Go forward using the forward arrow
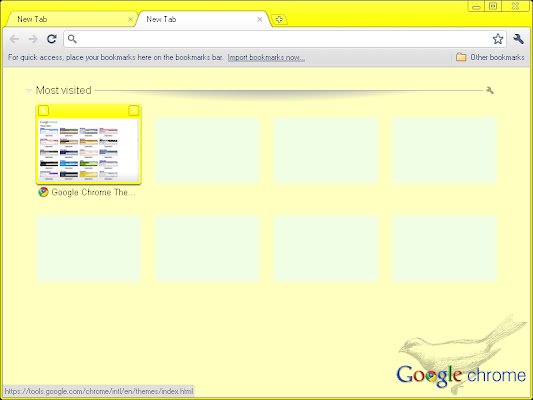533x400 pixels. 33,39
